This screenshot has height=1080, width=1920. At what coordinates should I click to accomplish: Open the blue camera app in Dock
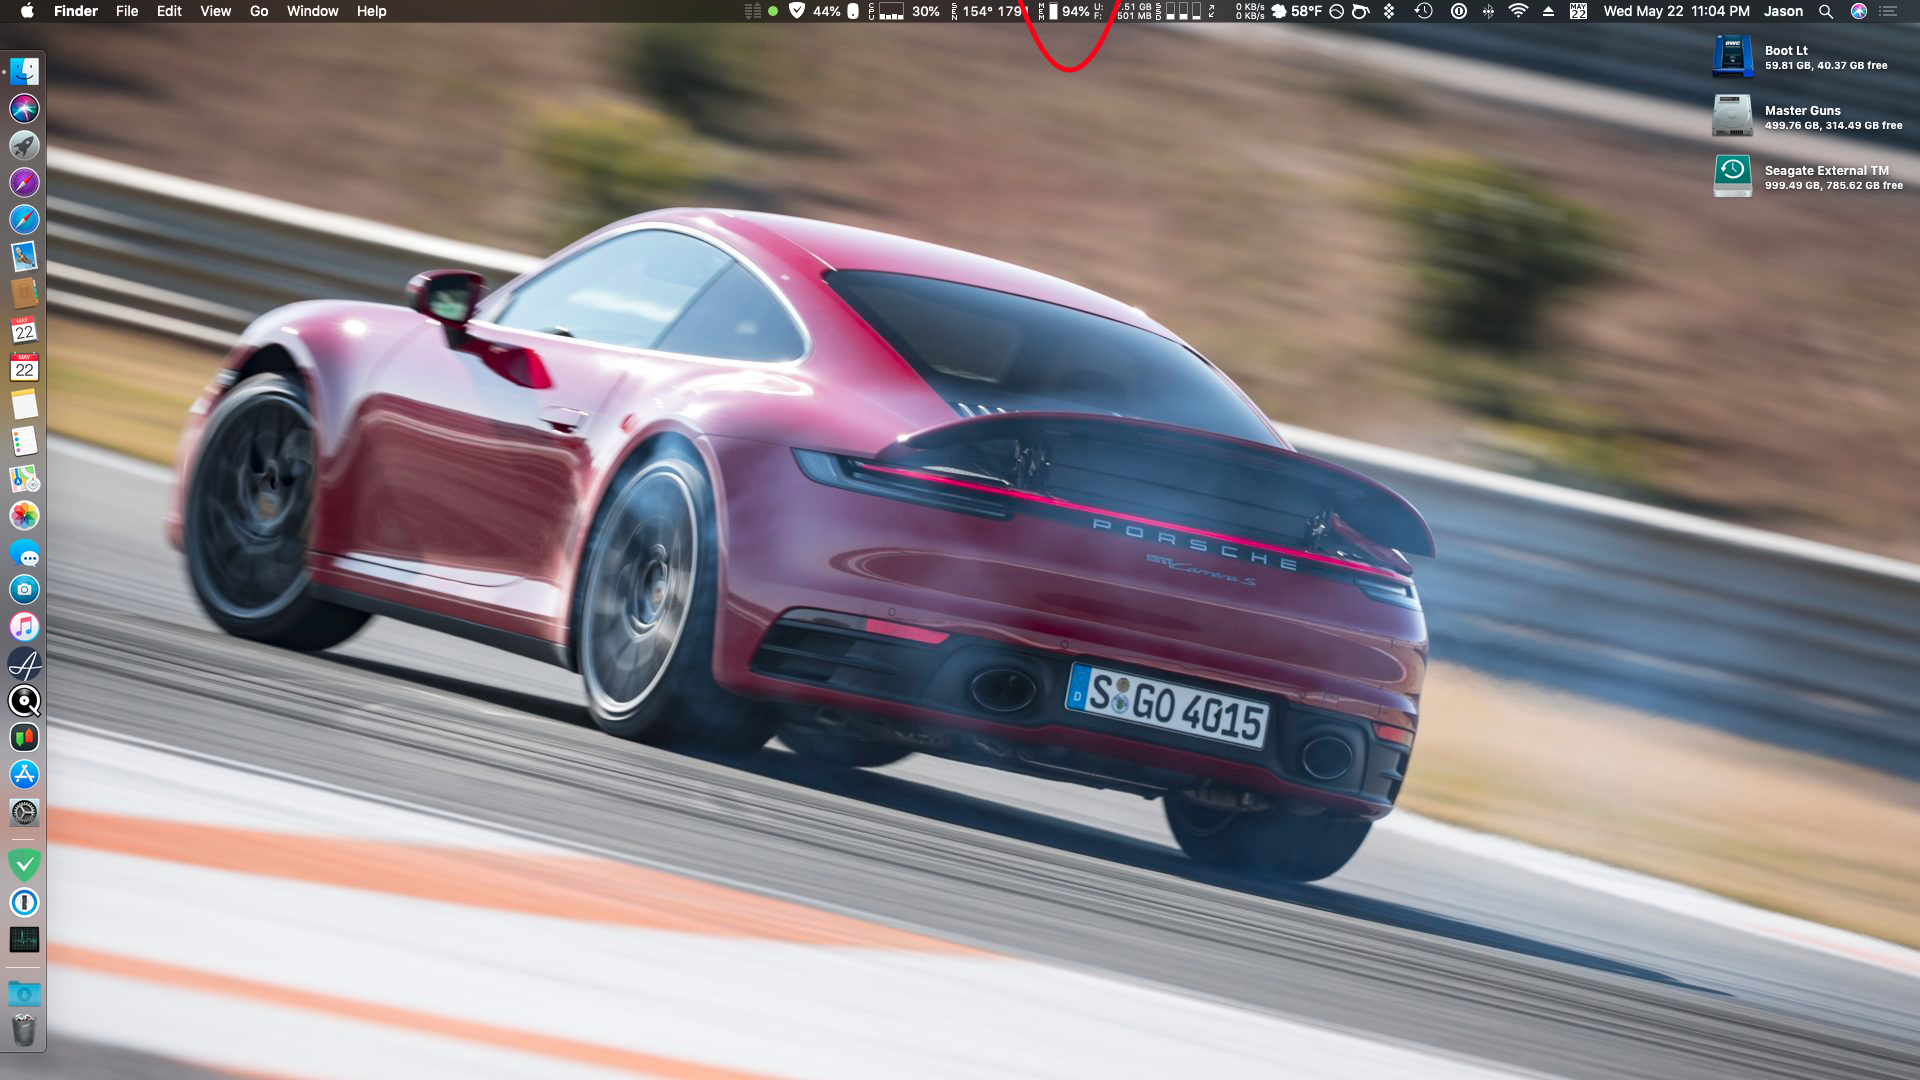coord(24,589)
